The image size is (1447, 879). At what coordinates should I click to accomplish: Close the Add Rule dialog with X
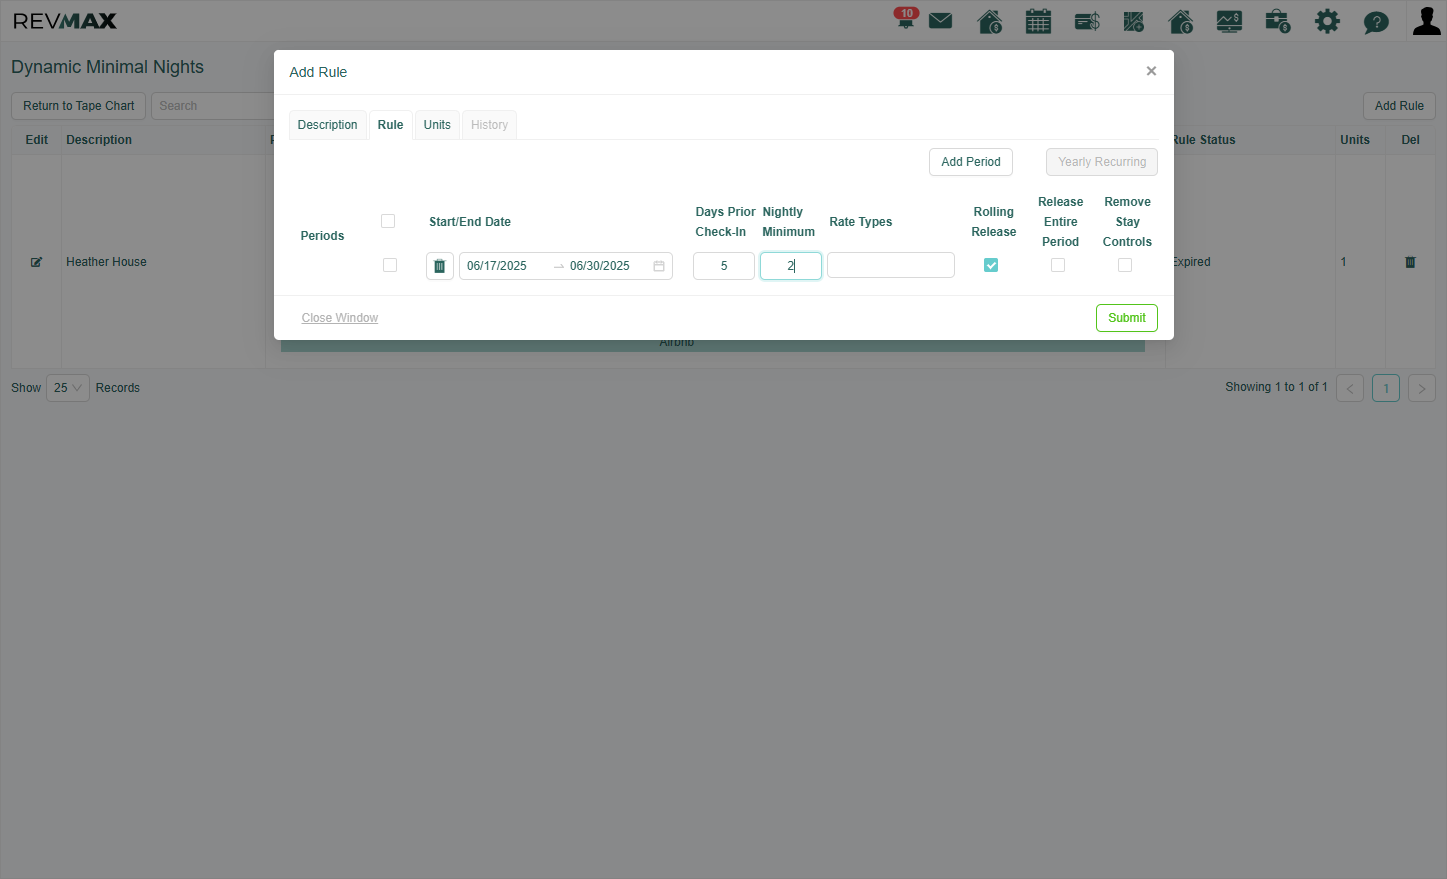1151,71
